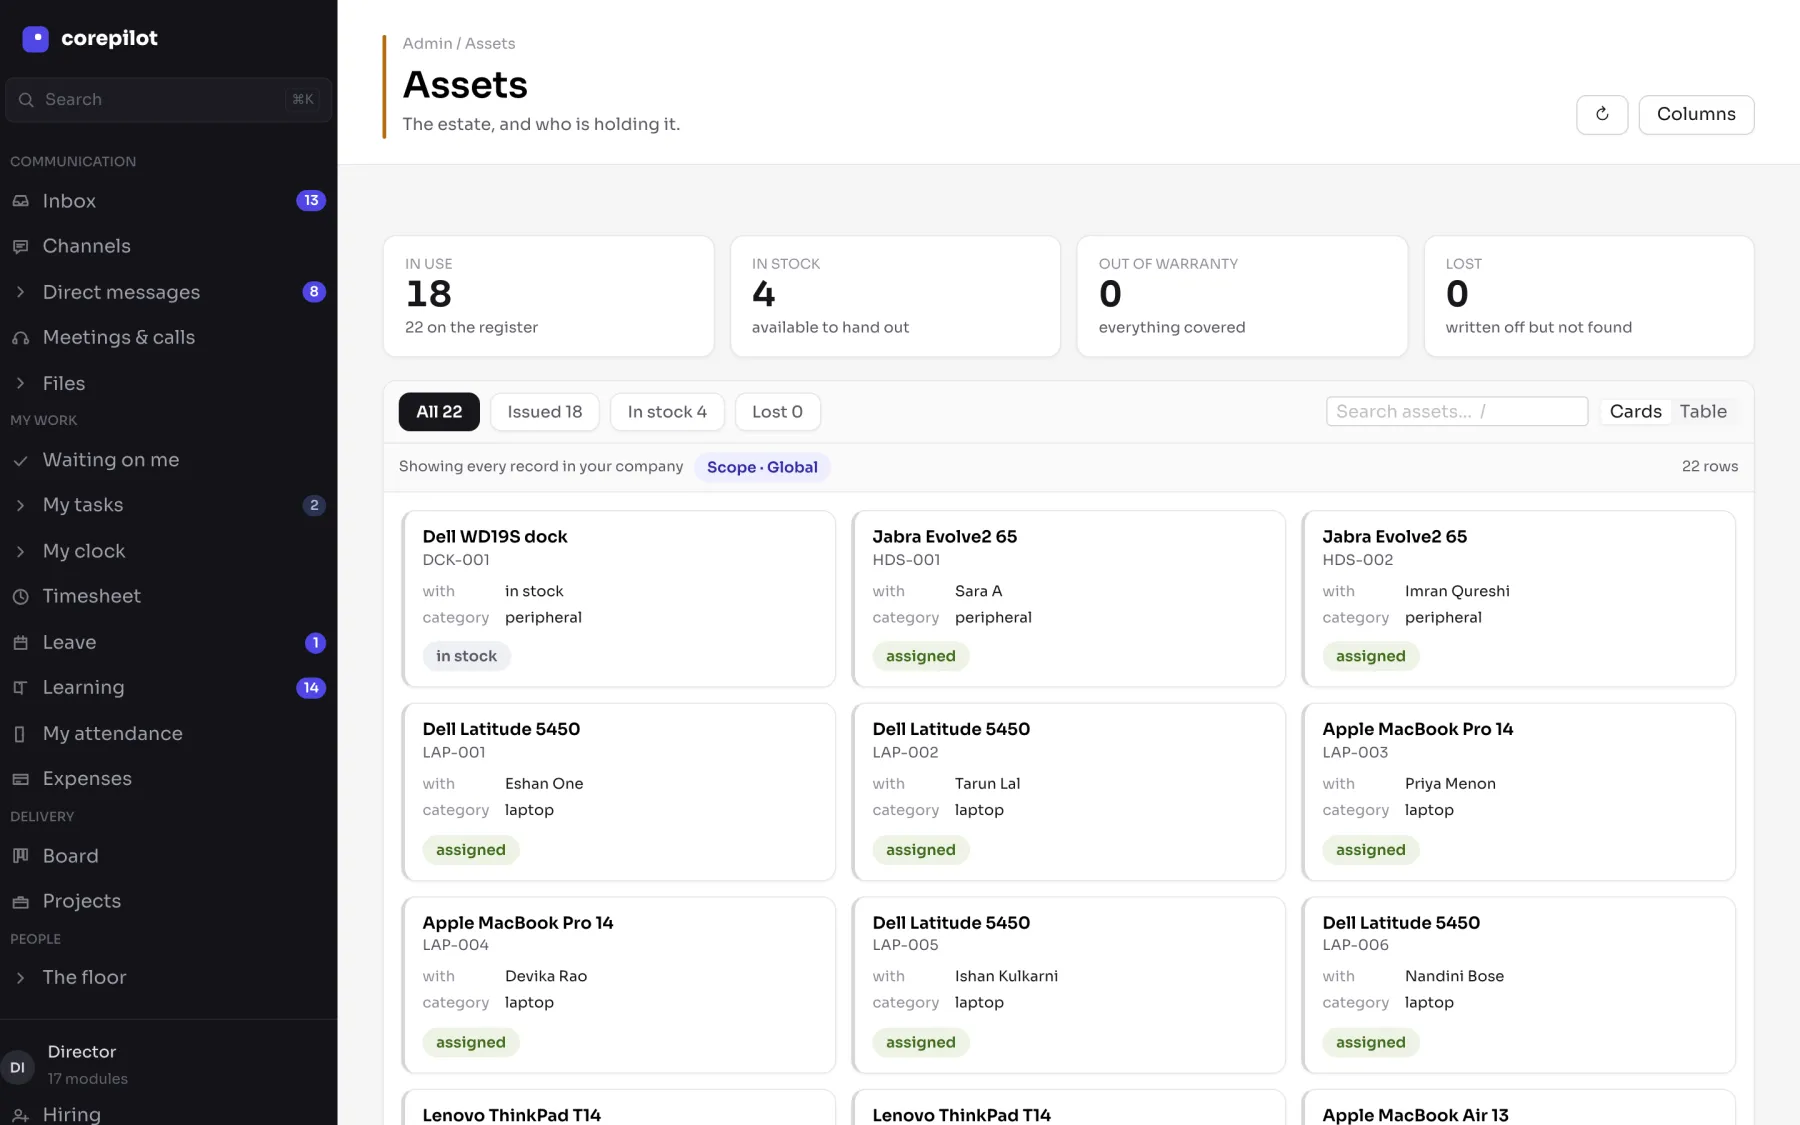Open Channels from the sidebar
The height and width of the screenshot is (1125, 1800).
pyautogui.click(x=168, y=246)
